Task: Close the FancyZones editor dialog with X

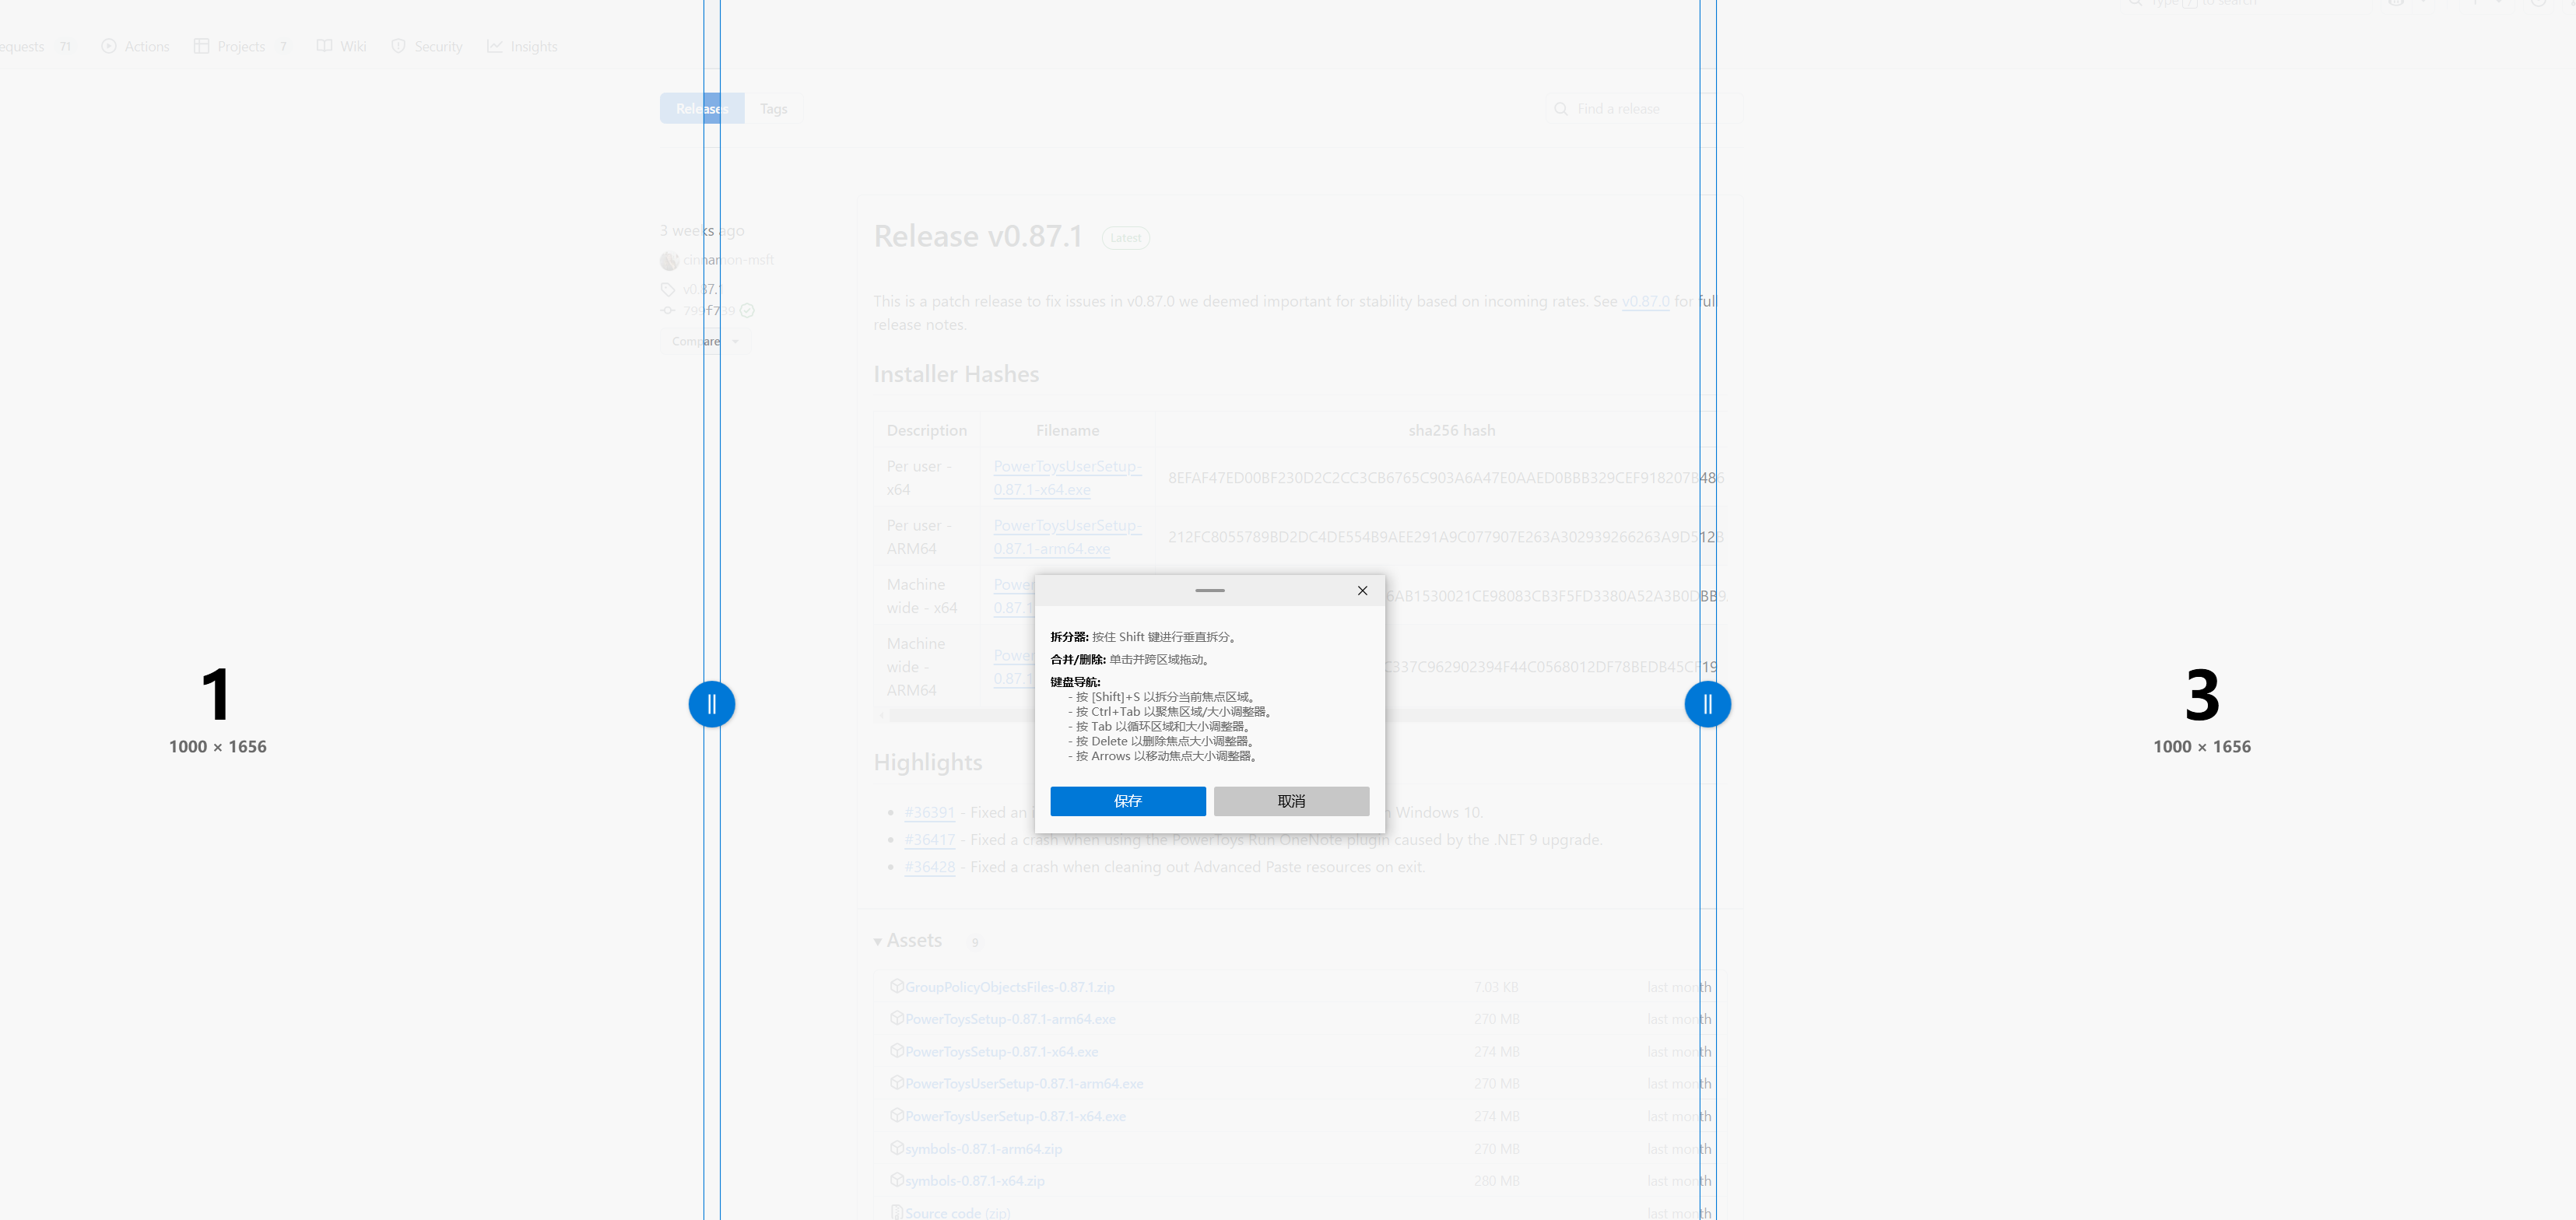Action: pyautogui.click(x=1362, y=590)
